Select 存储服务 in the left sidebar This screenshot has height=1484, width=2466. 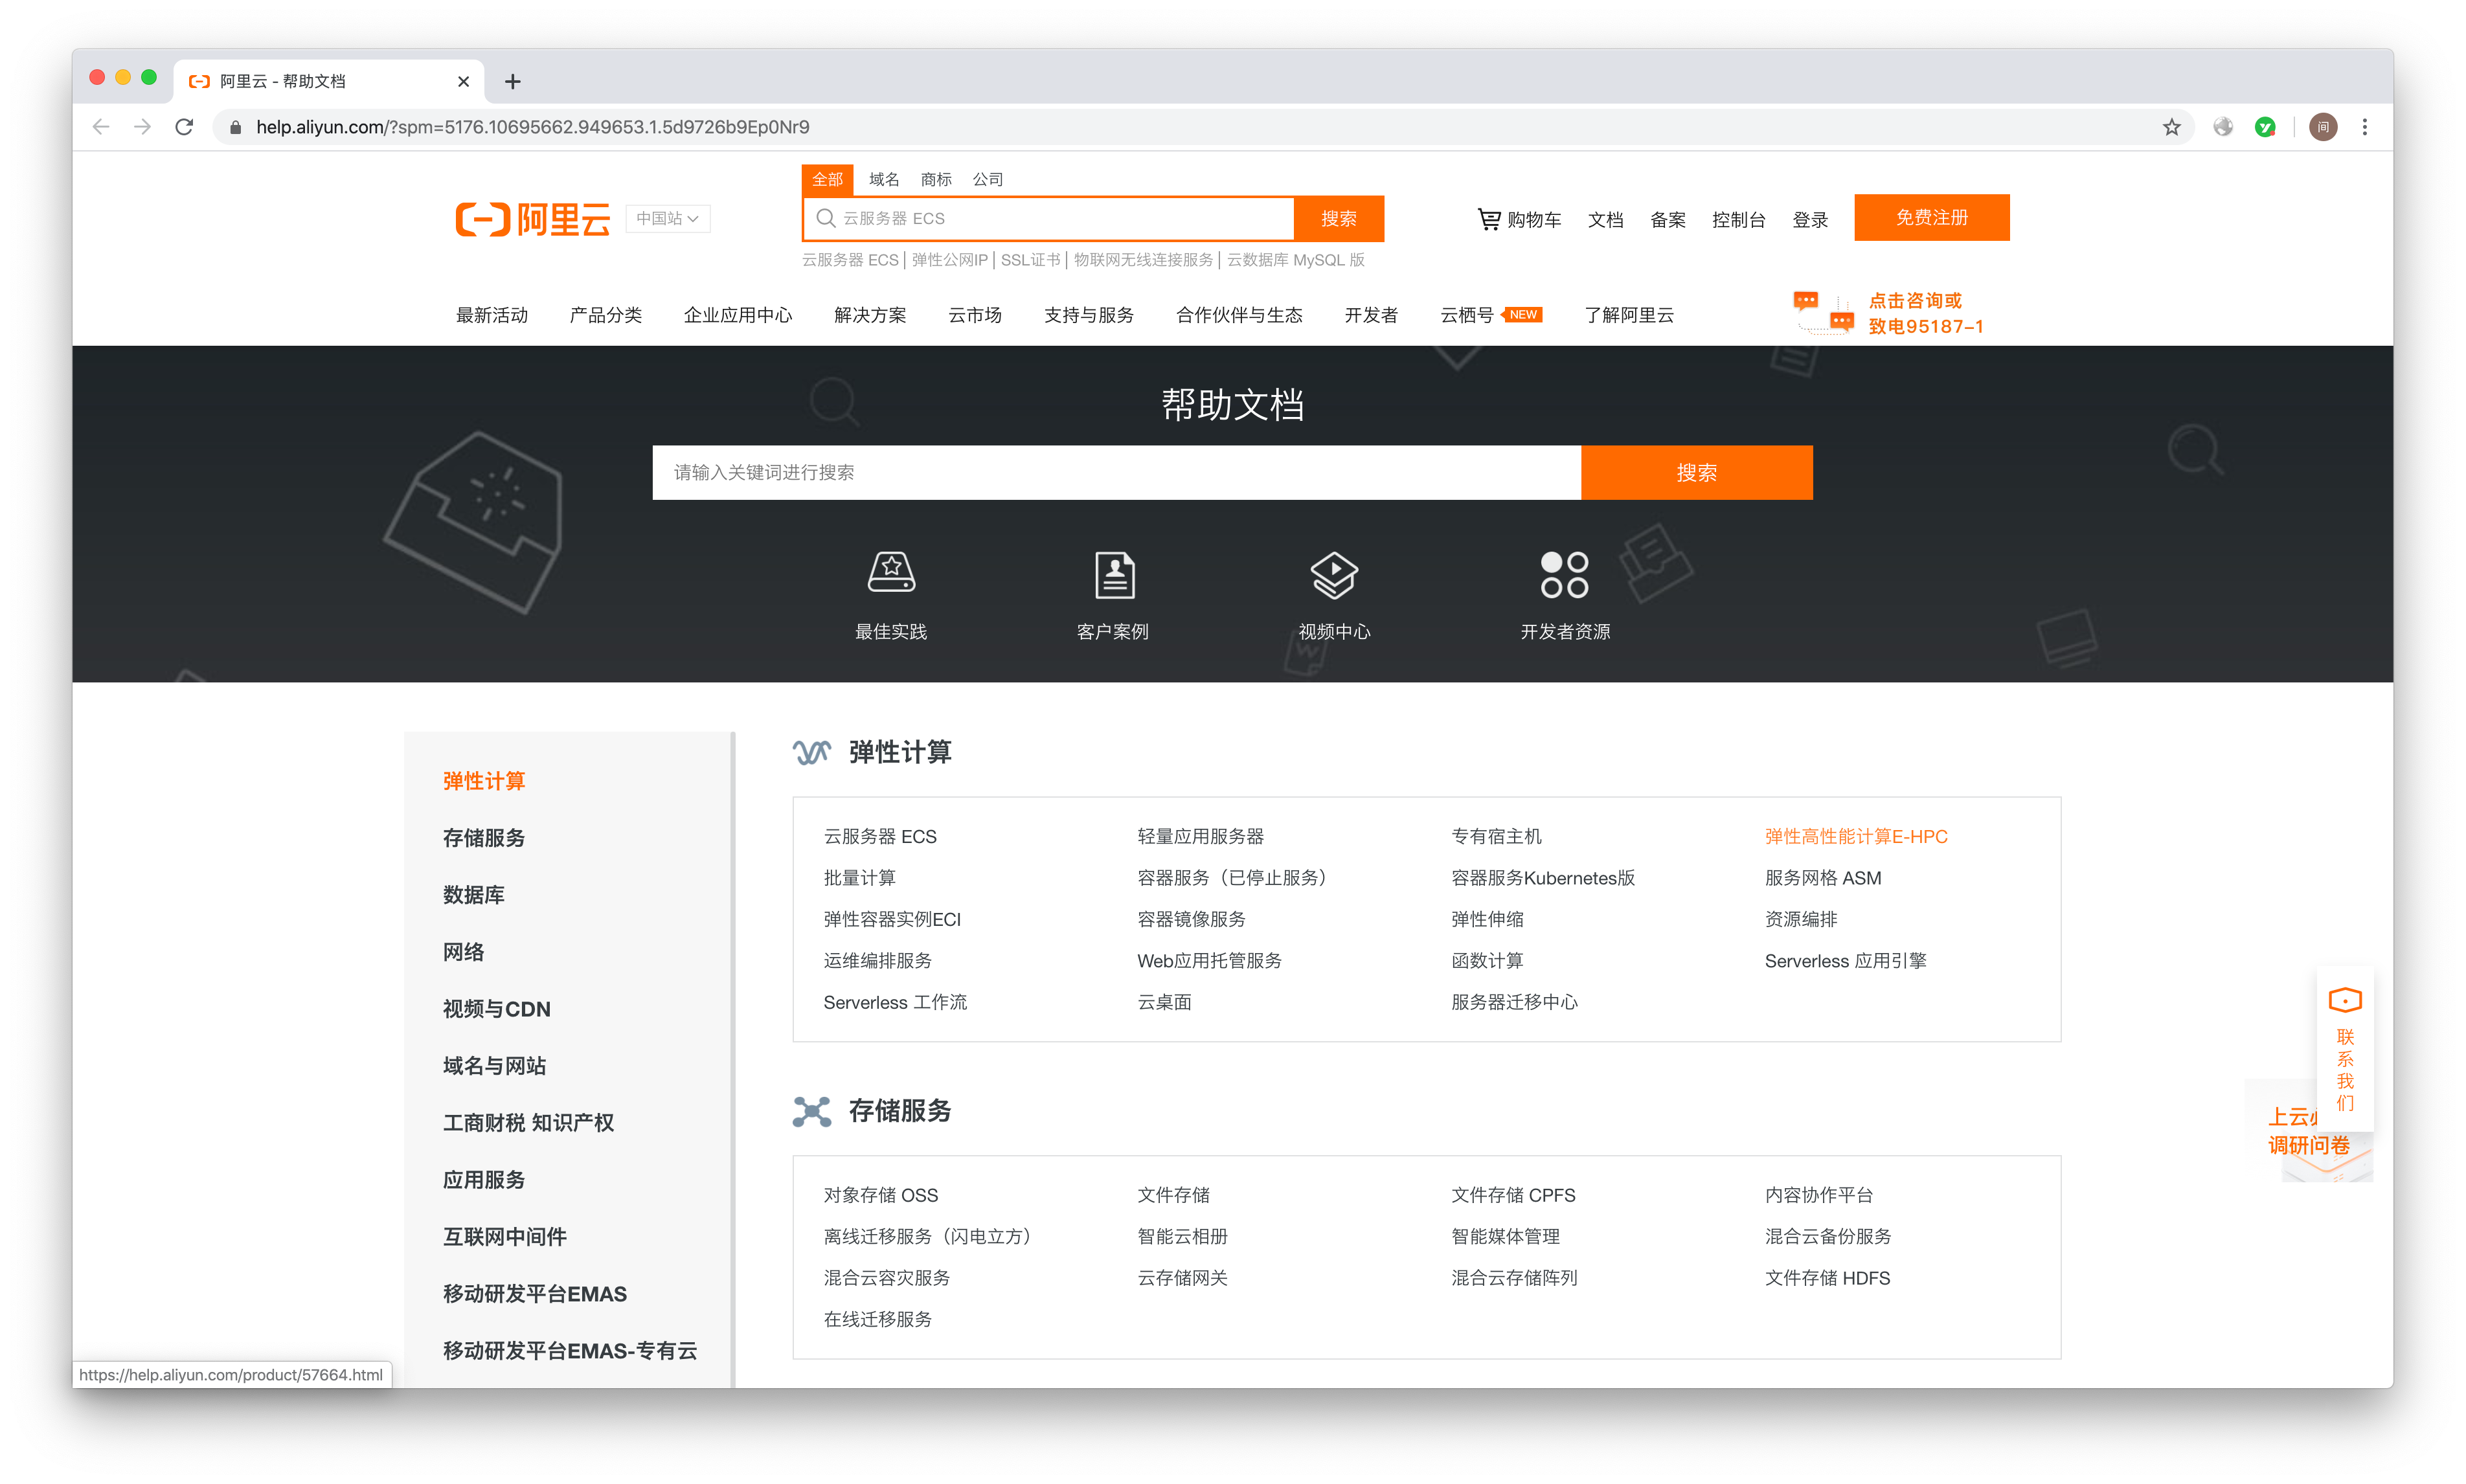484,838
